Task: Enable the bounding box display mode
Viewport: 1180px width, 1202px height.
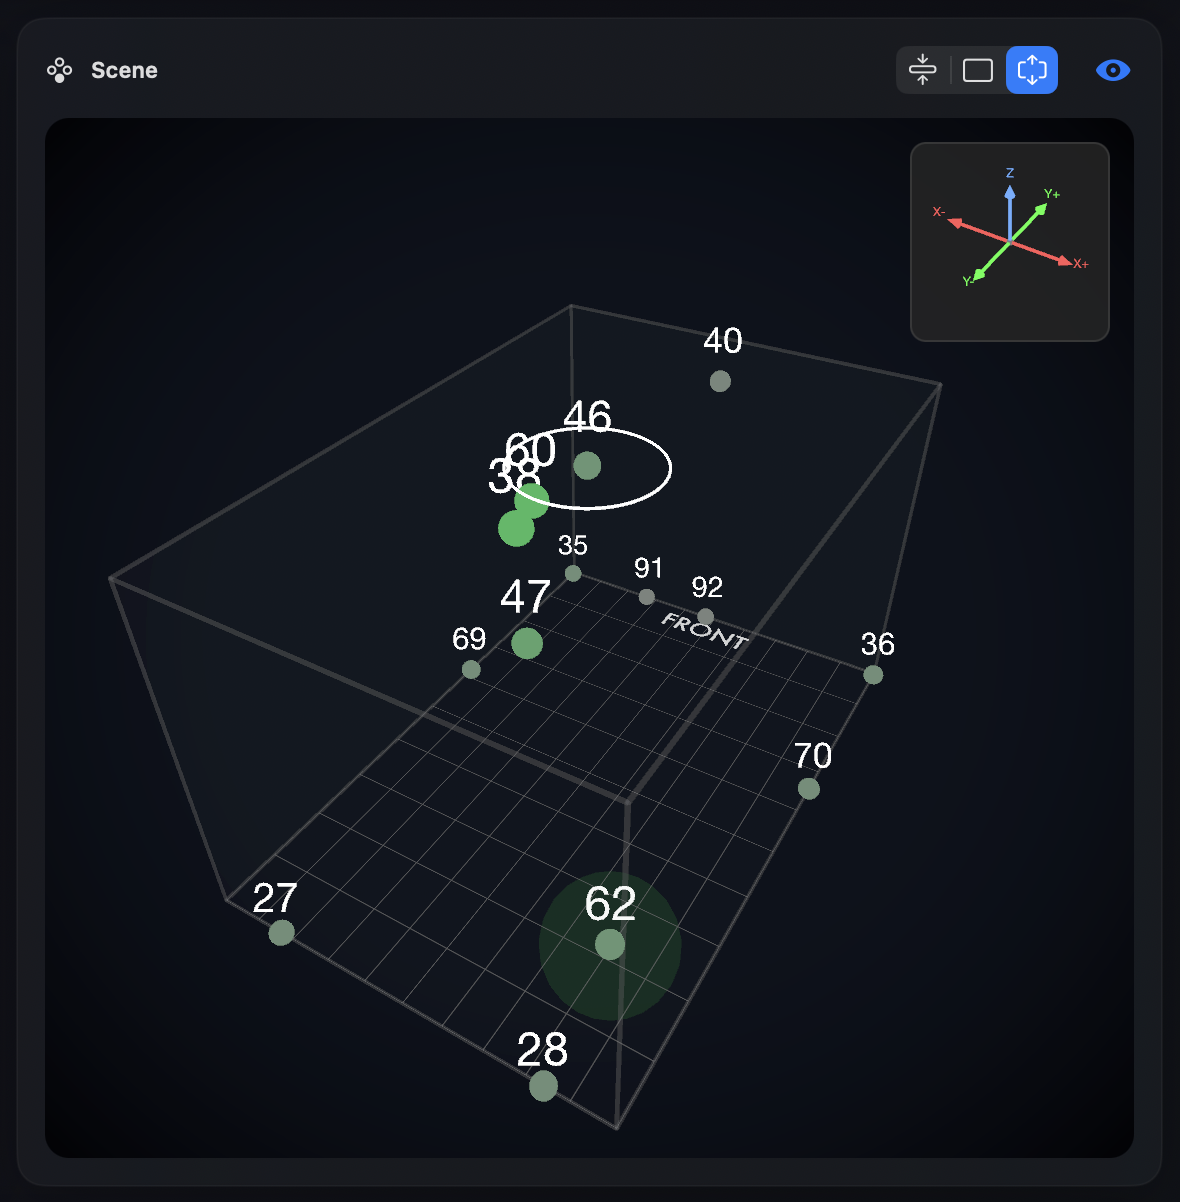Action: pos(977,70)
